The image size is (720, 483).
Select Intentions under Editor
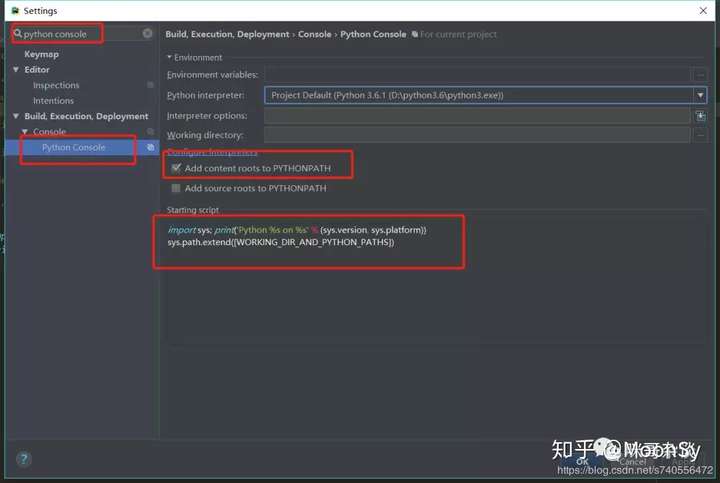(53, 101)
